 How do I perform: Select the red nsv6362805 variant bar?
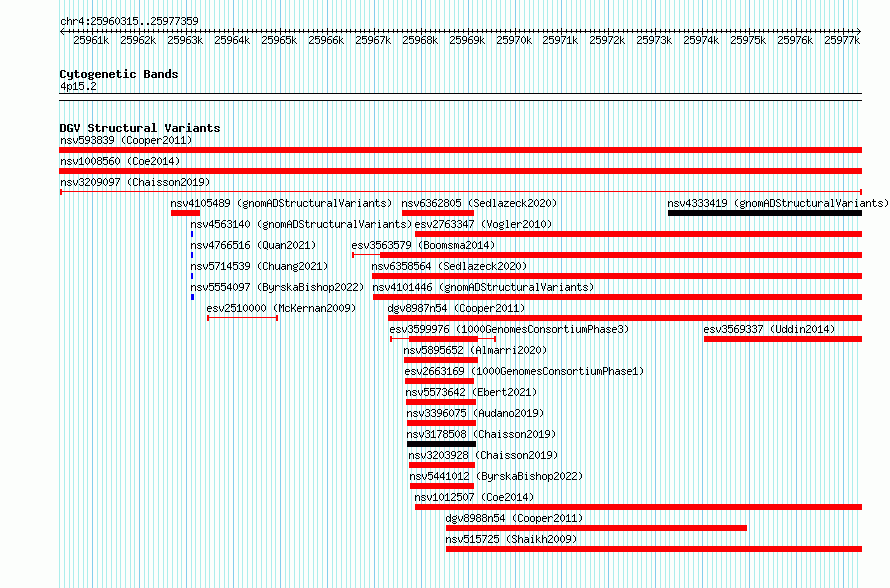tap(438, 213)
